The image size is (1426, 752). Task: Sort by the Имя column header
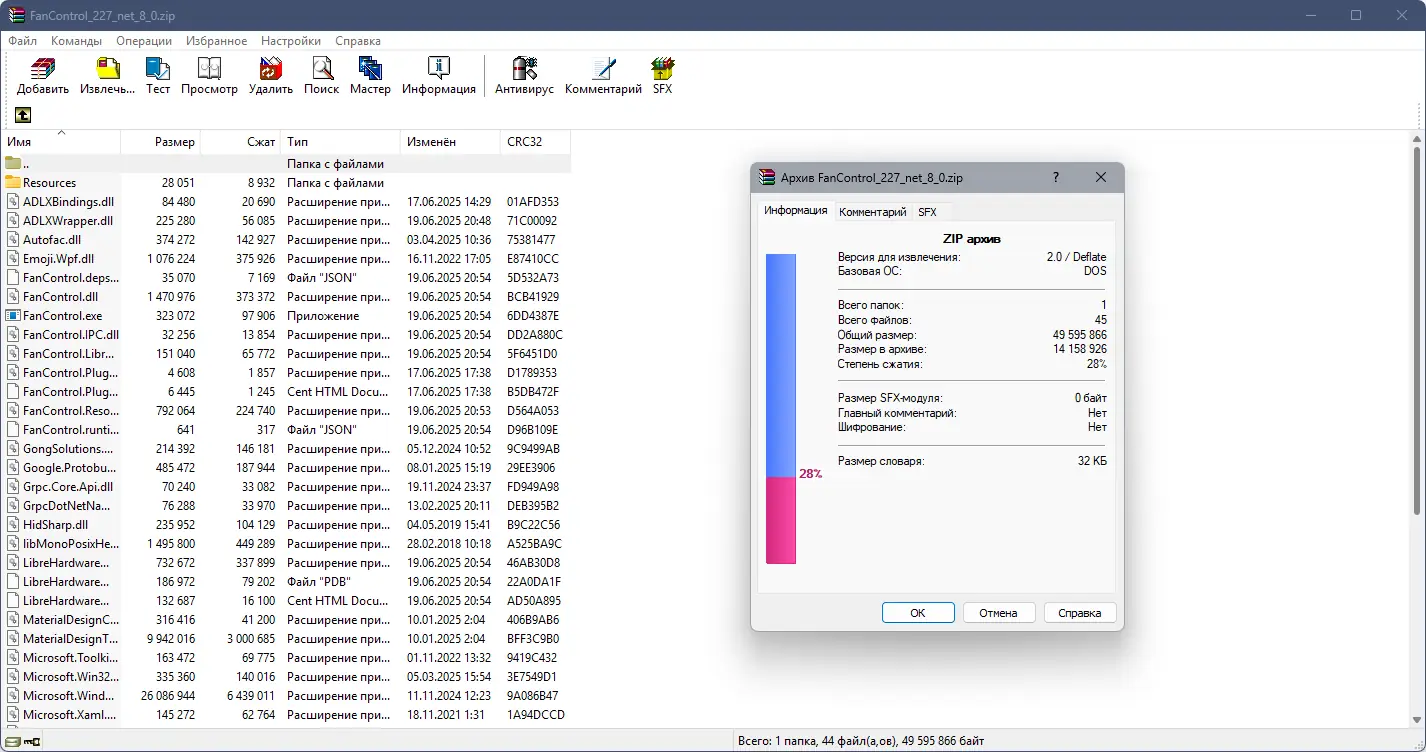point(61,142)
